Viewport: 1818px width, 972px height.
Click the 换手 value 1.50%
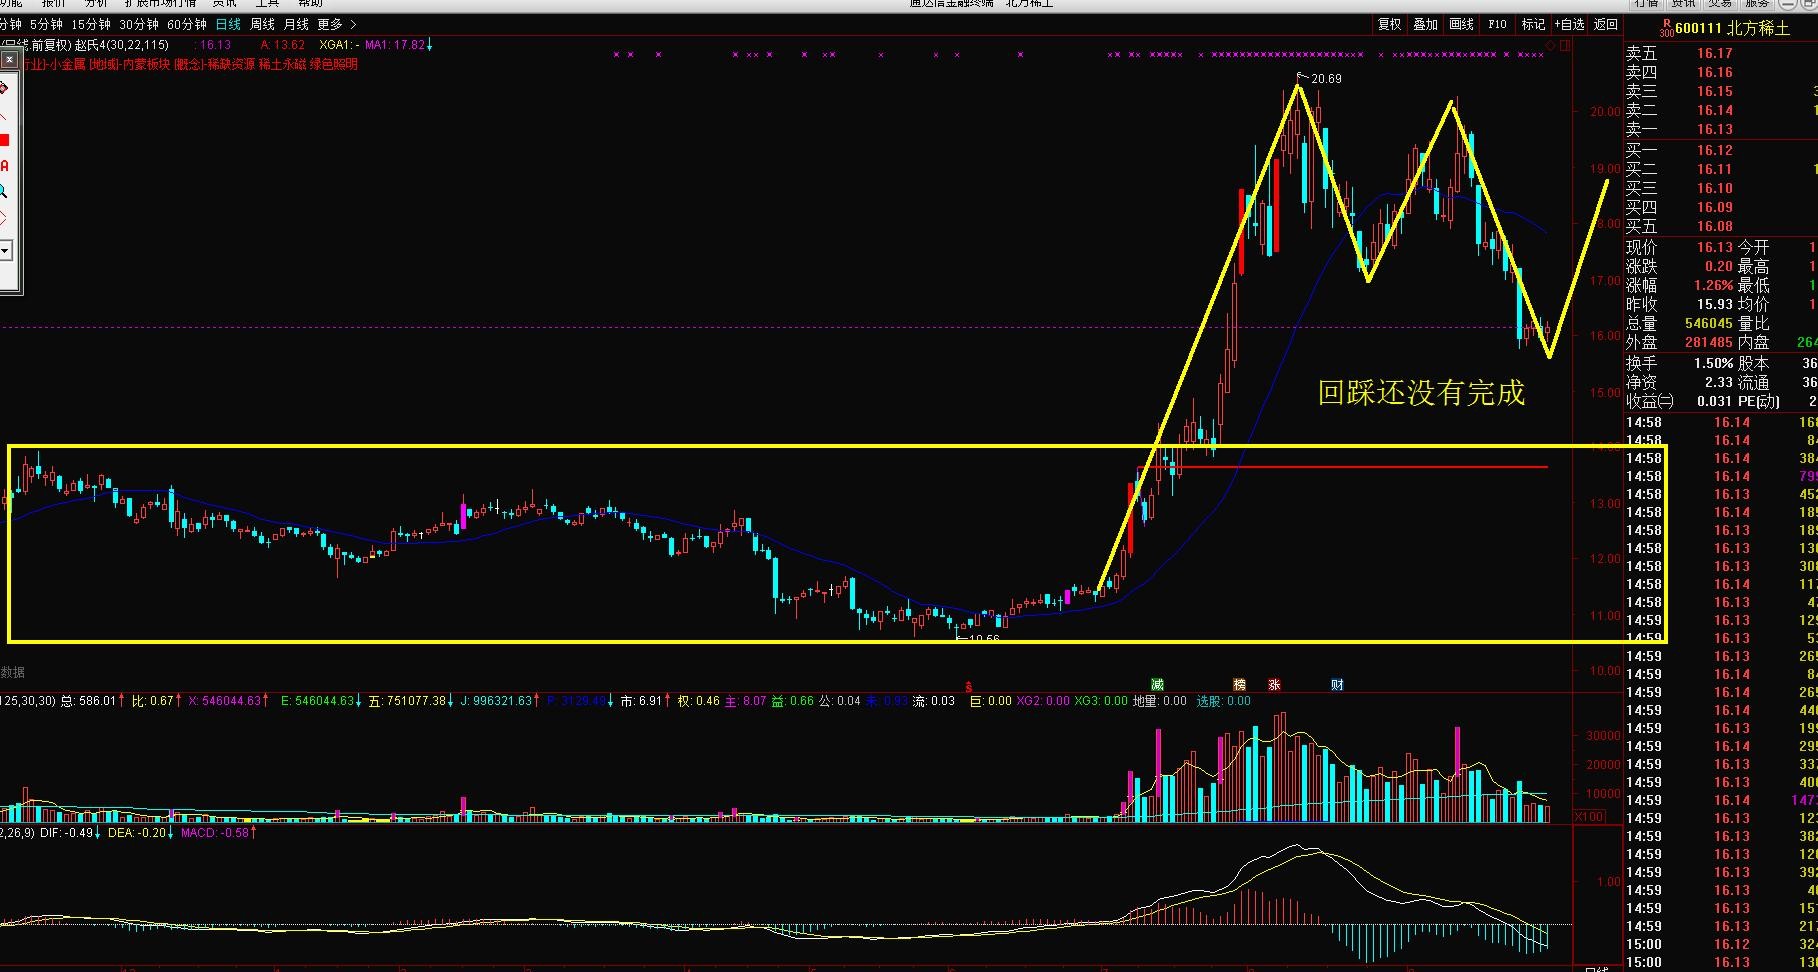(1713, 363)
